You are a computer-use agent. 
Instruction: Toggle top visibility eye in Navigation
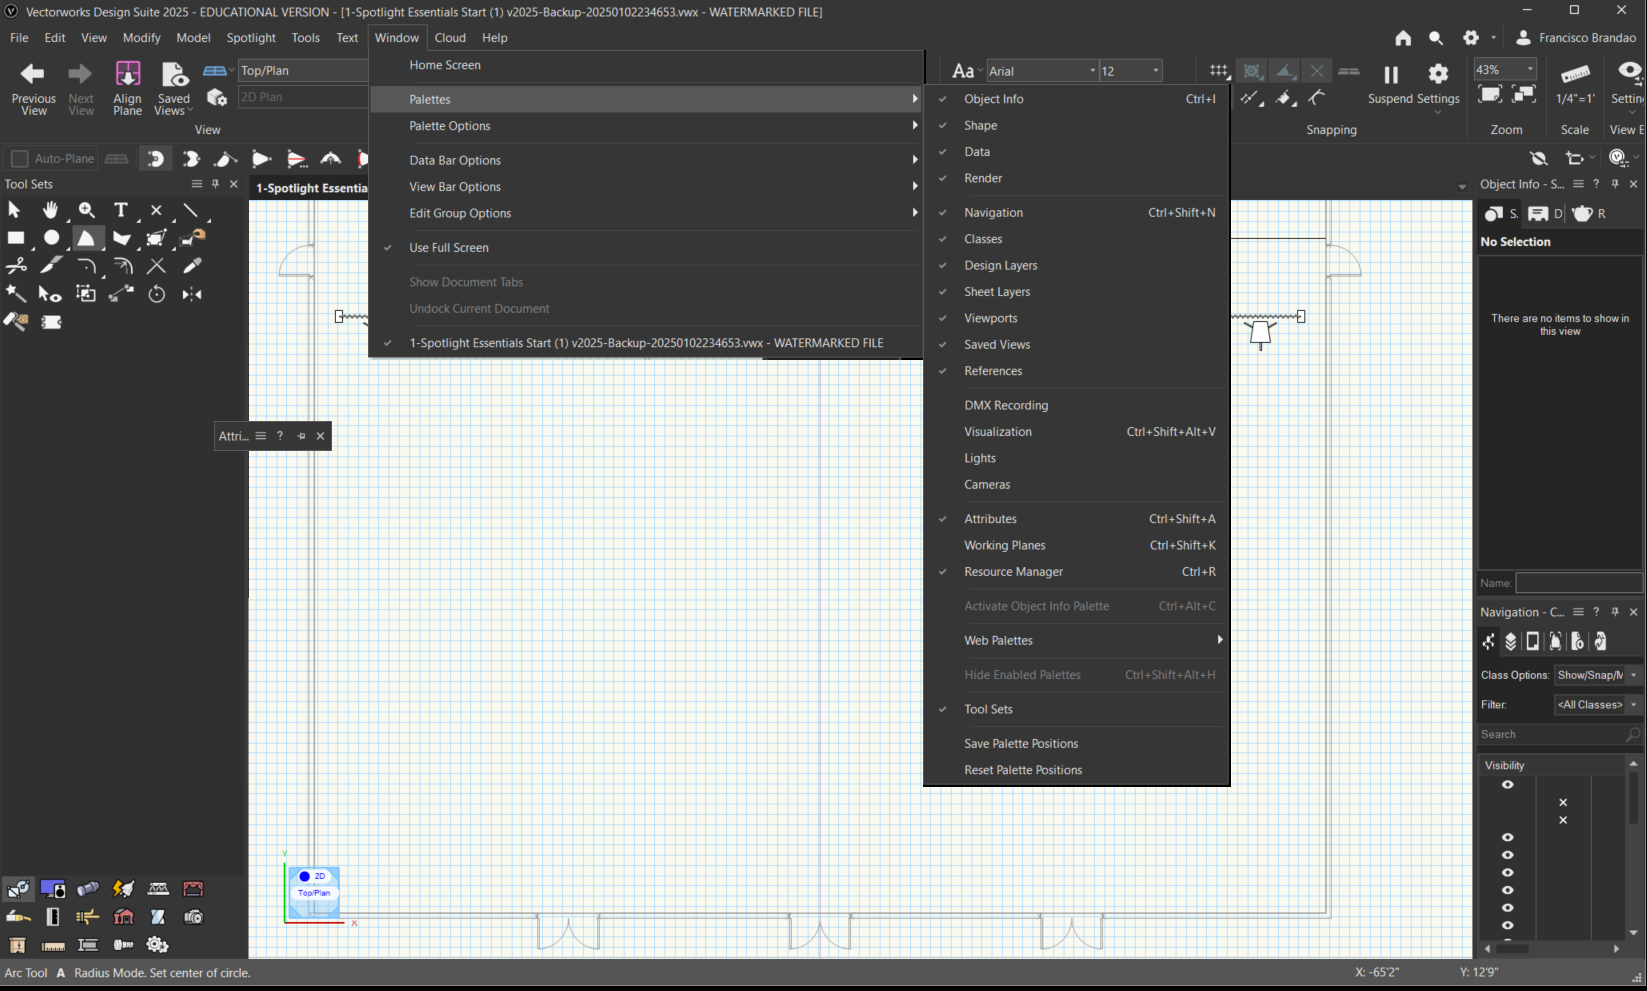pyautogui.click(x=1507, y=785)
